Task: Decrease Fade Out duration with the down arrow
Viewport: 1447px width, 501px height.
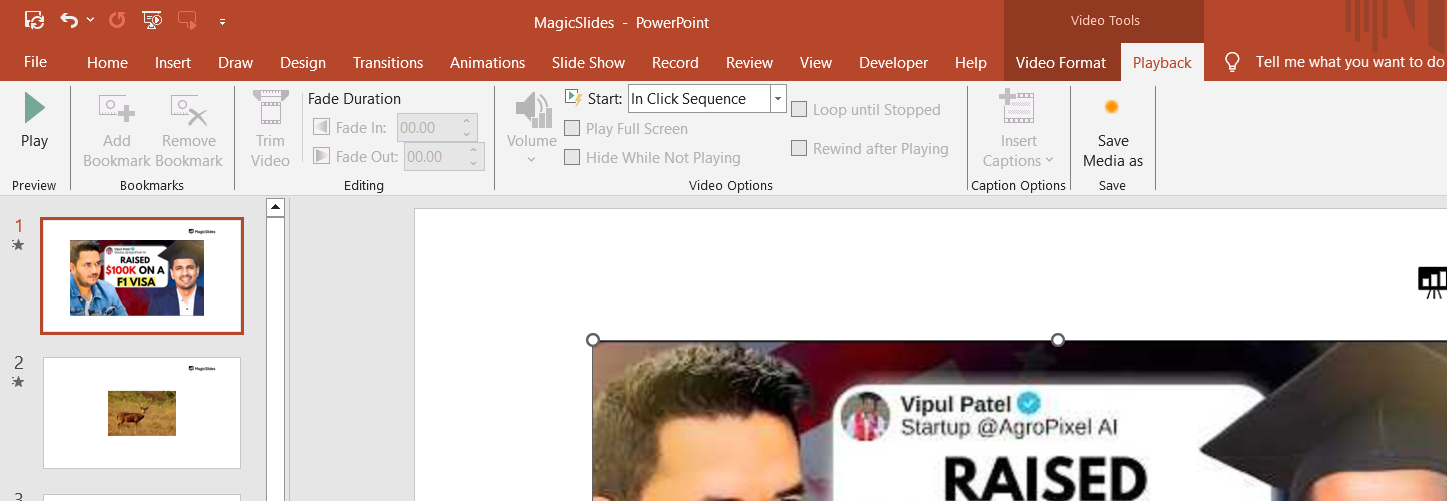Action: [x=474, y=163]
